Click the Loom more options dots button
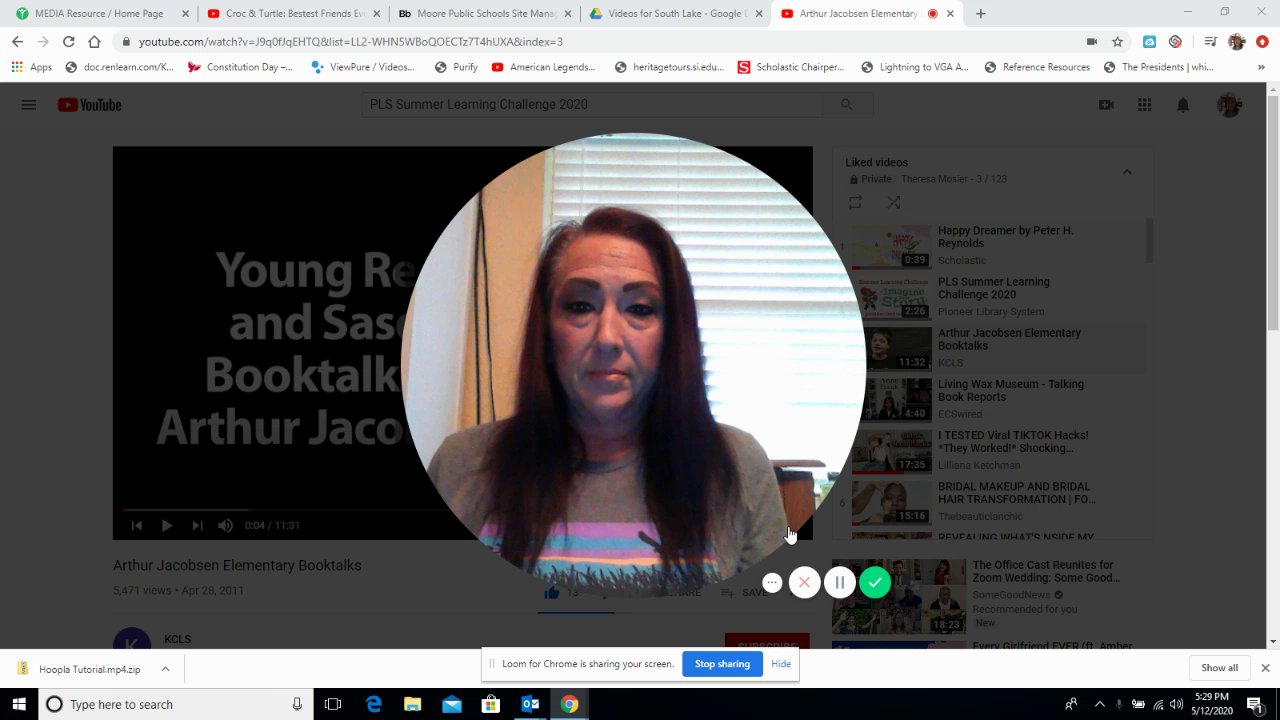The image size is (1280, 720). [772, 583]
